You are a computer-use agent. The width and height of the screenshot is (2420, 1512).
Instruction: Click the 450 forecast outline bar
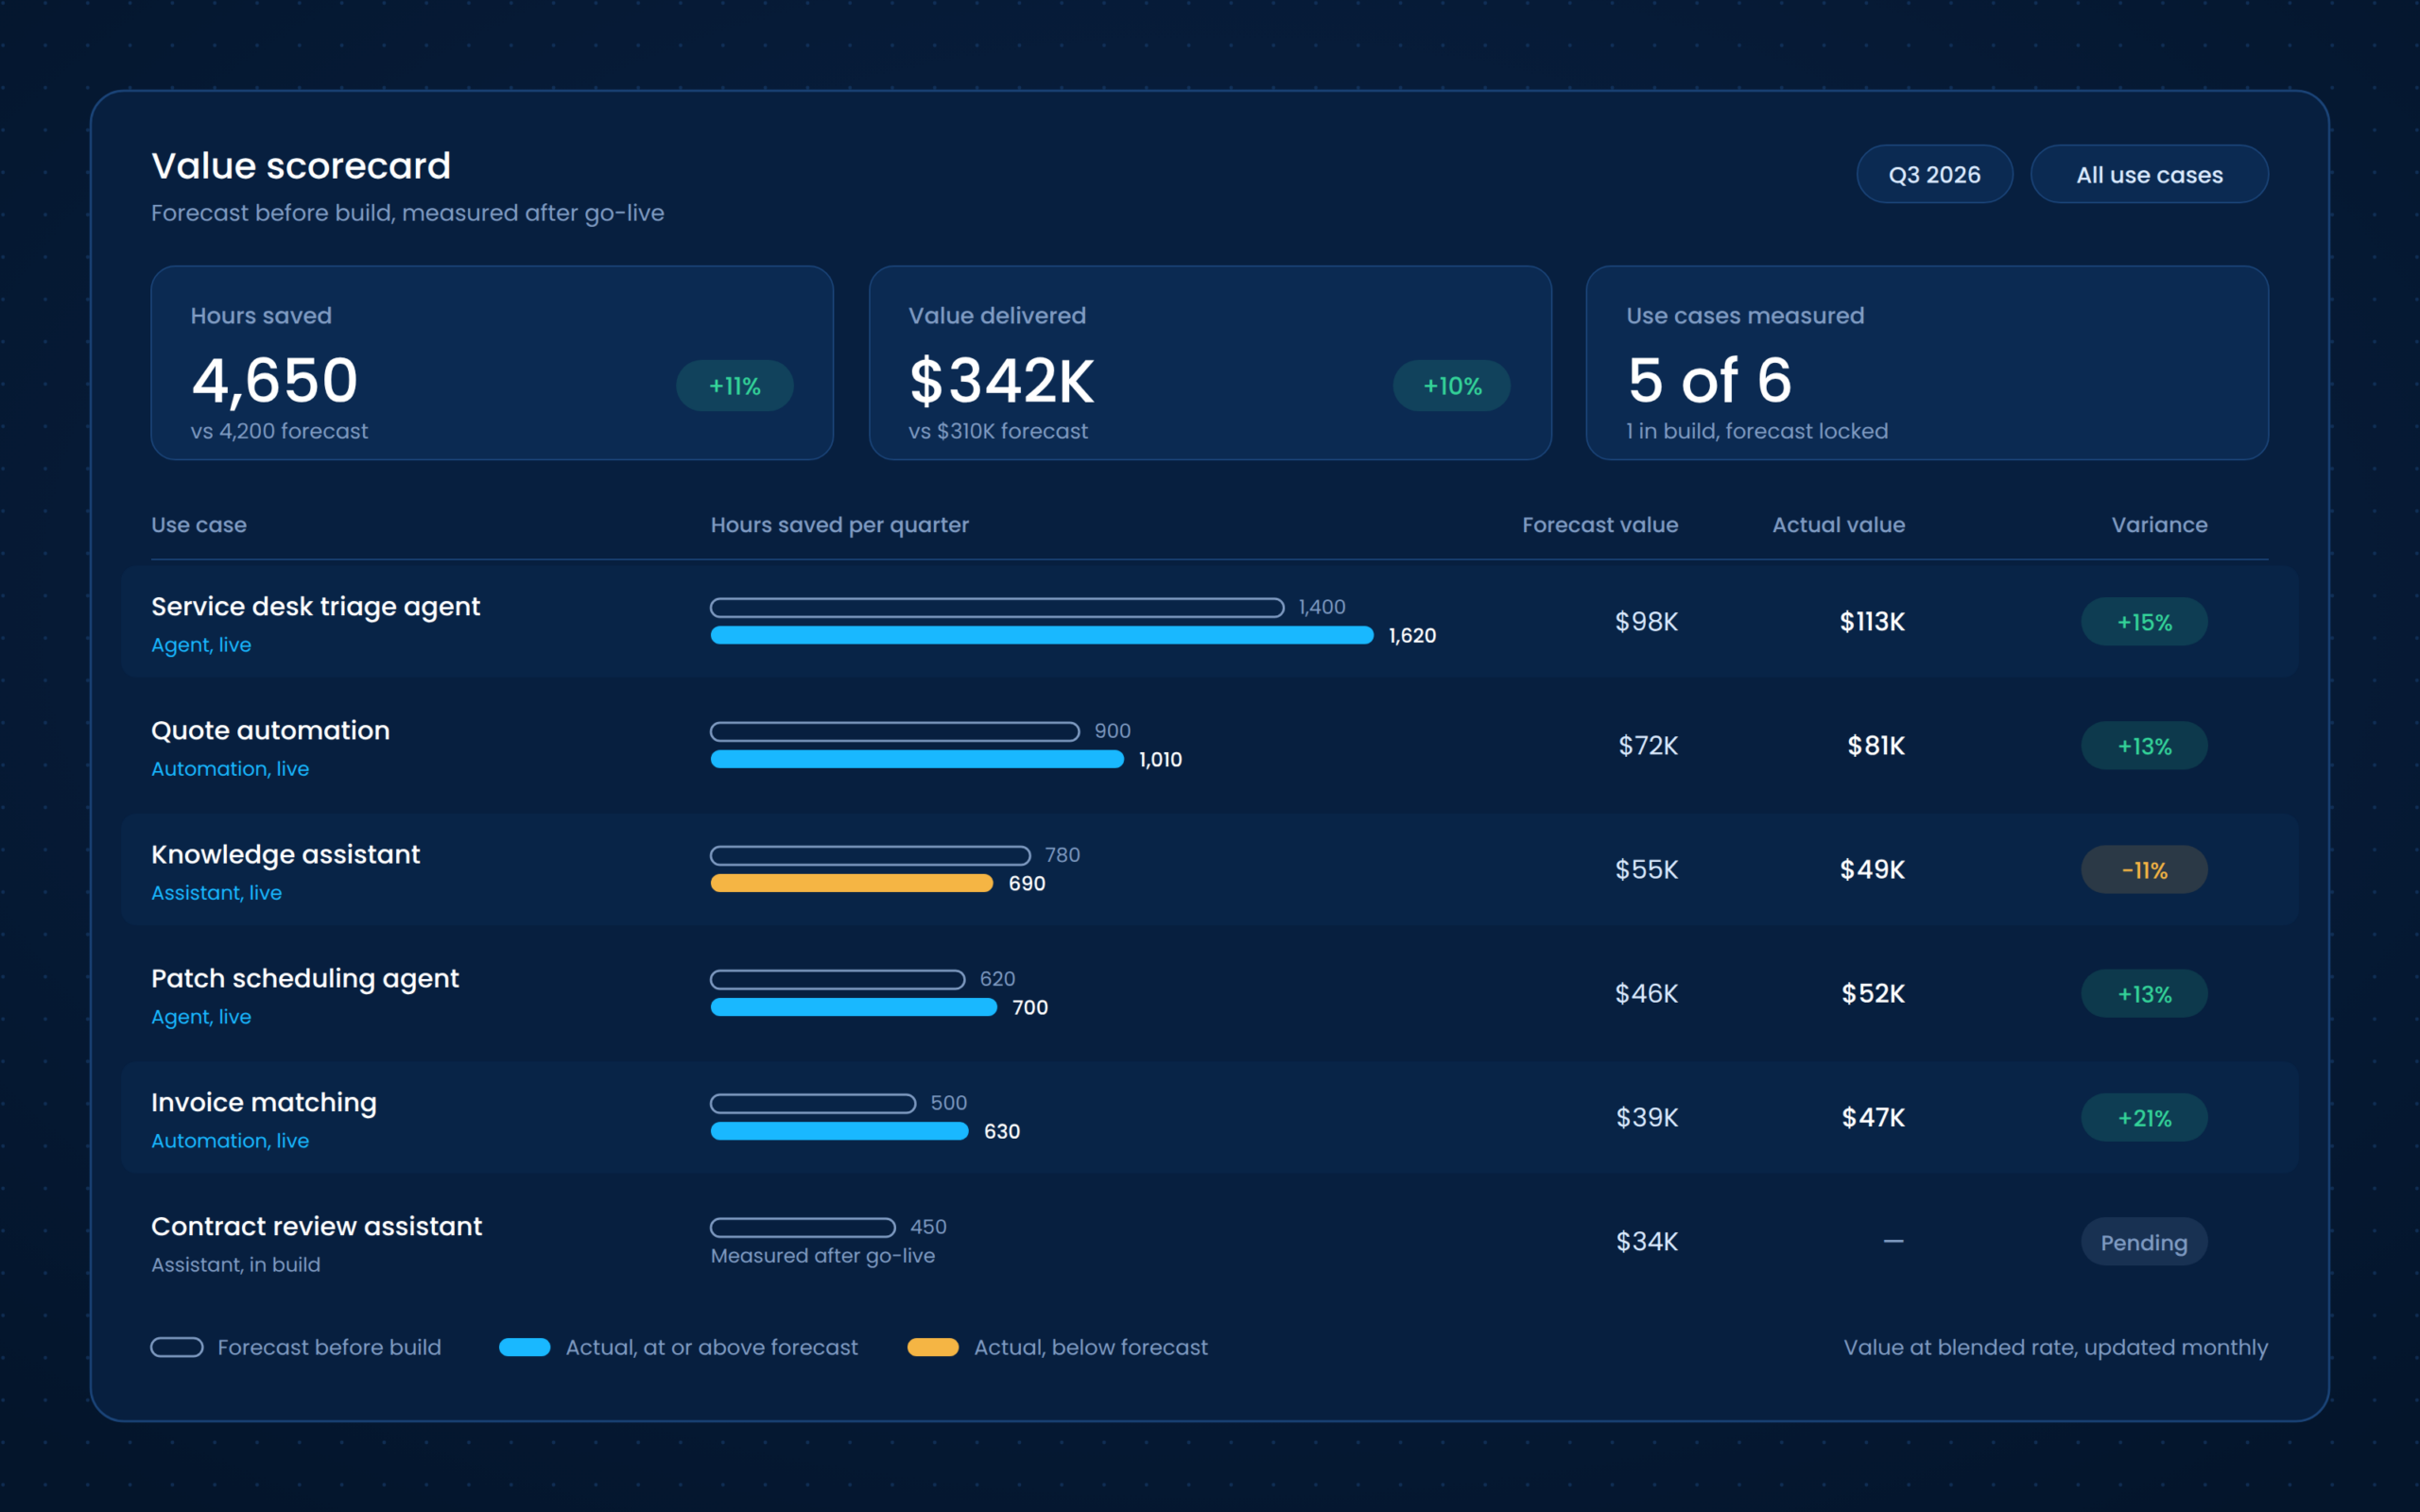803,1227
